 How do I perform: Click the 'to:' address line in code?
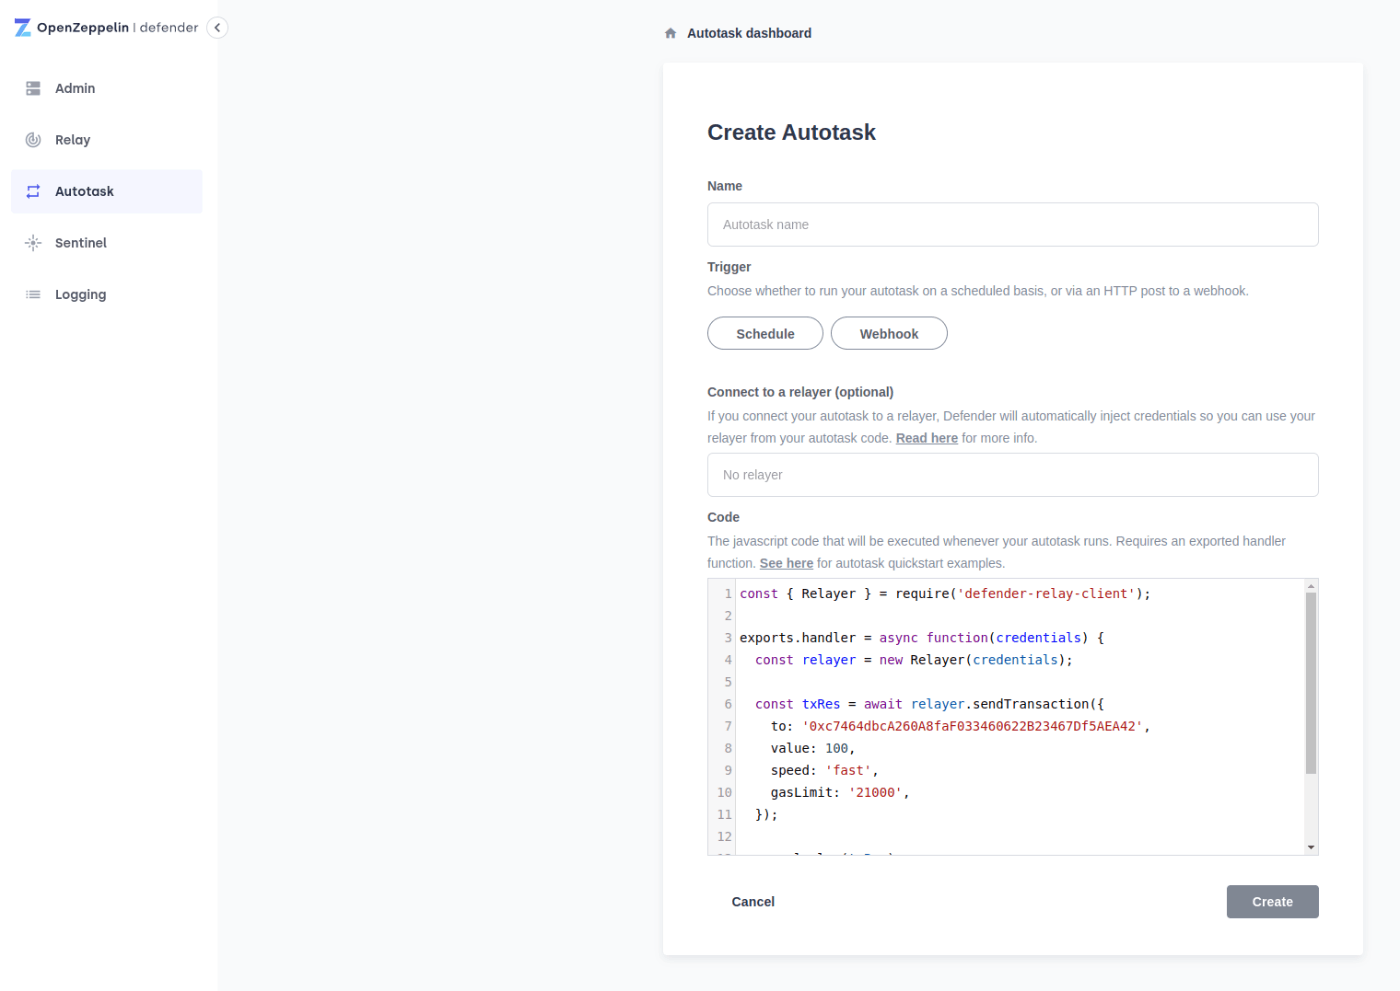[x=960, y=726]
